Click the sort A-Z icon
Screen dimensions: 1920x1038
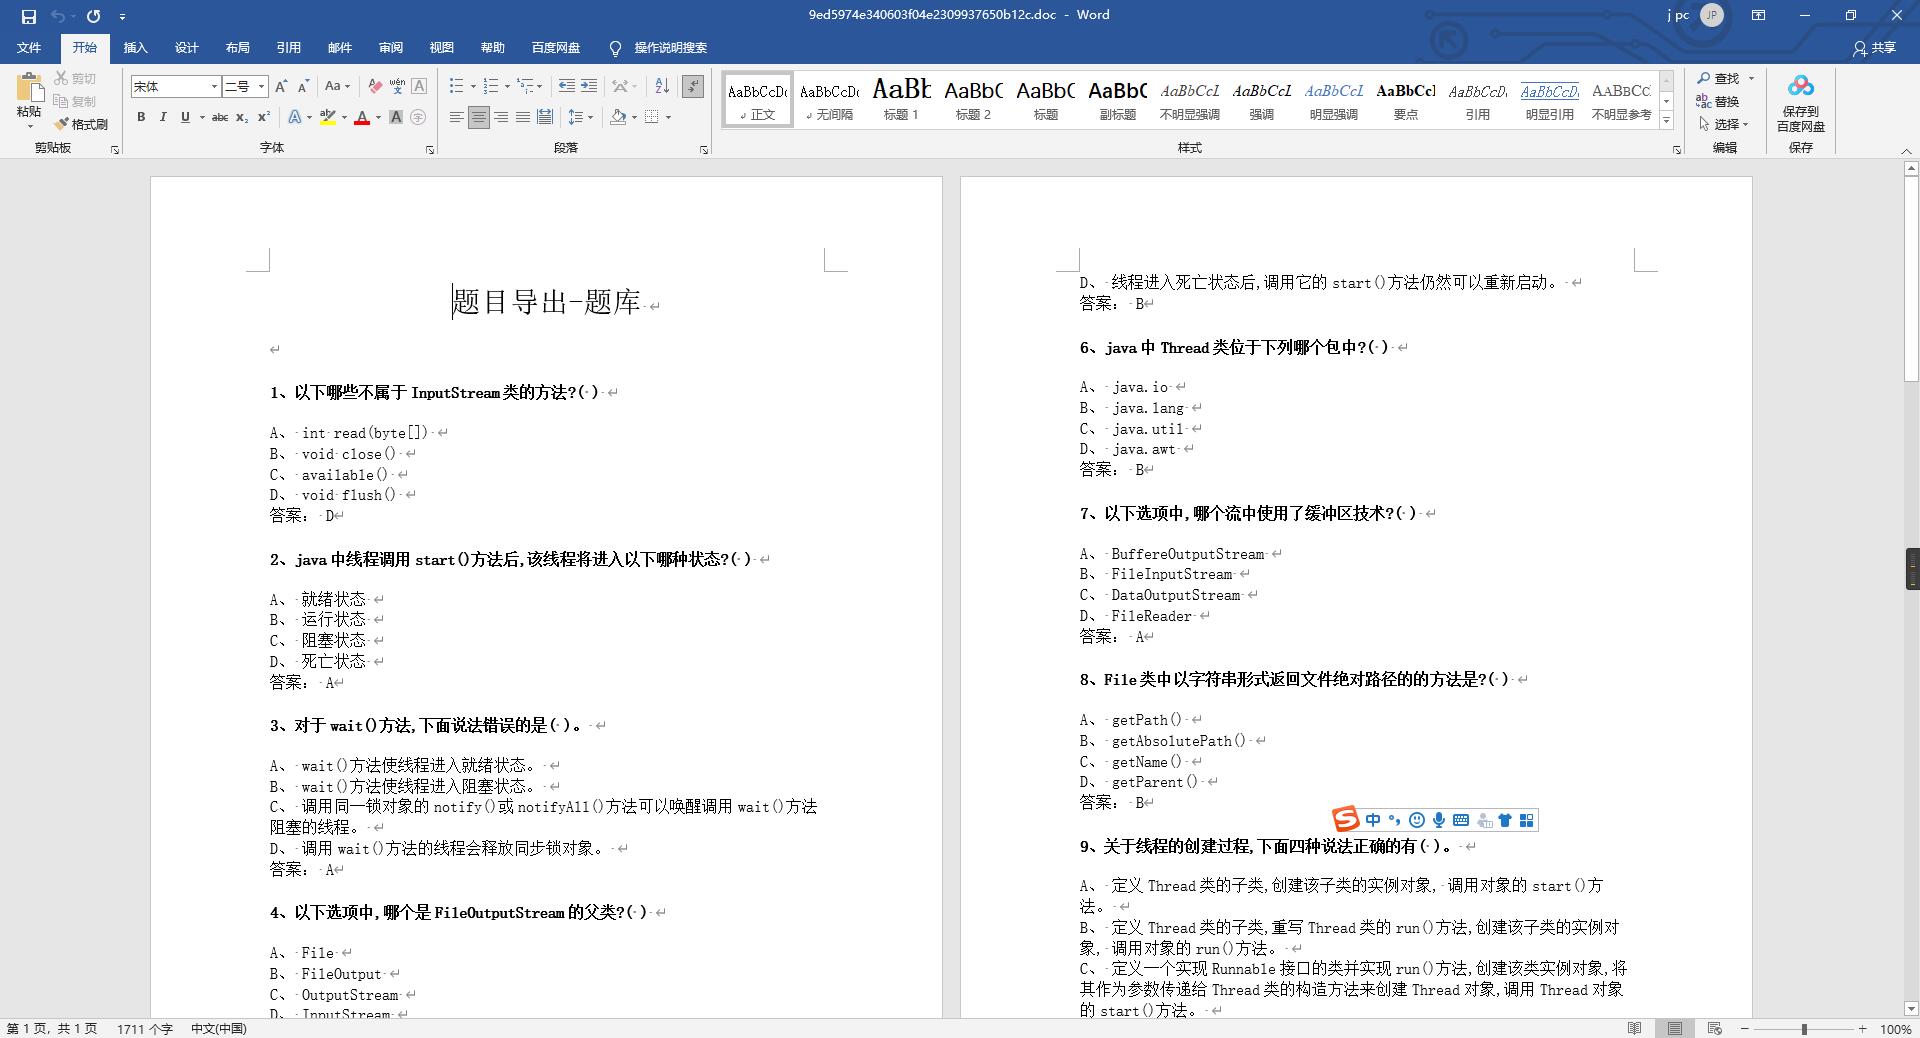click(x=662, y=87)
